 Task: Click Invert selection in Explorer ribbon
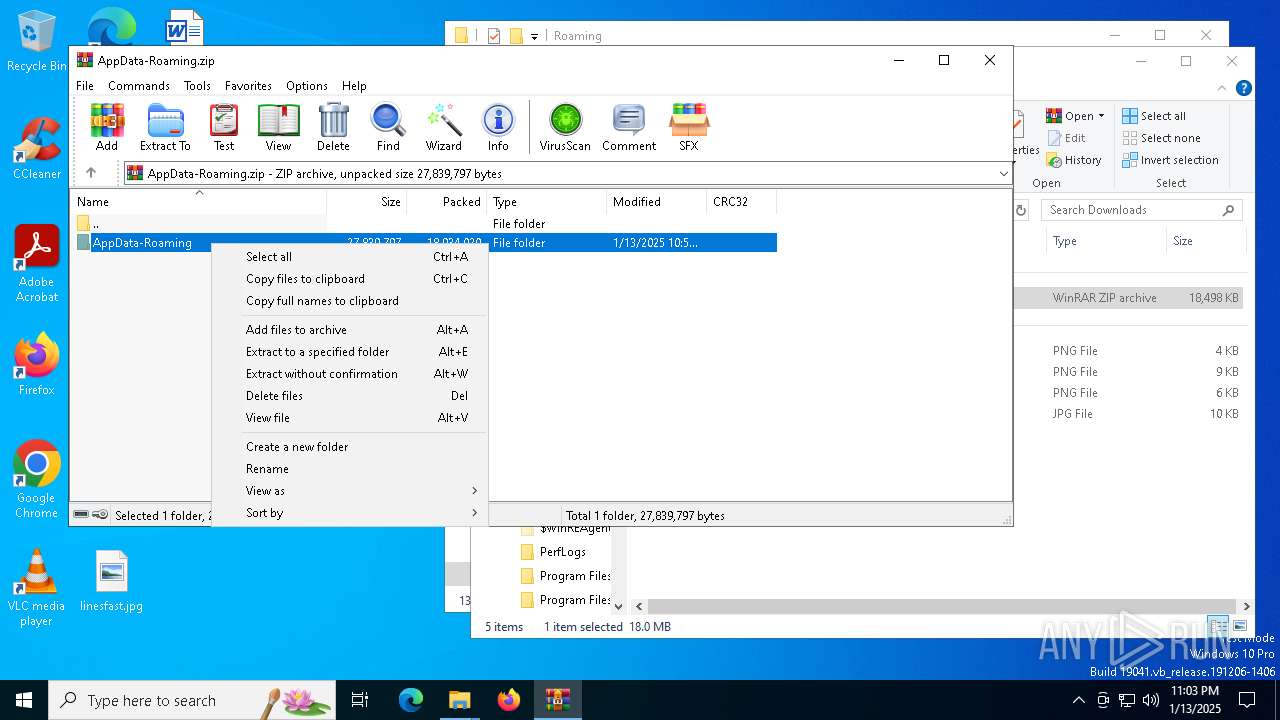pos(1170,160)
